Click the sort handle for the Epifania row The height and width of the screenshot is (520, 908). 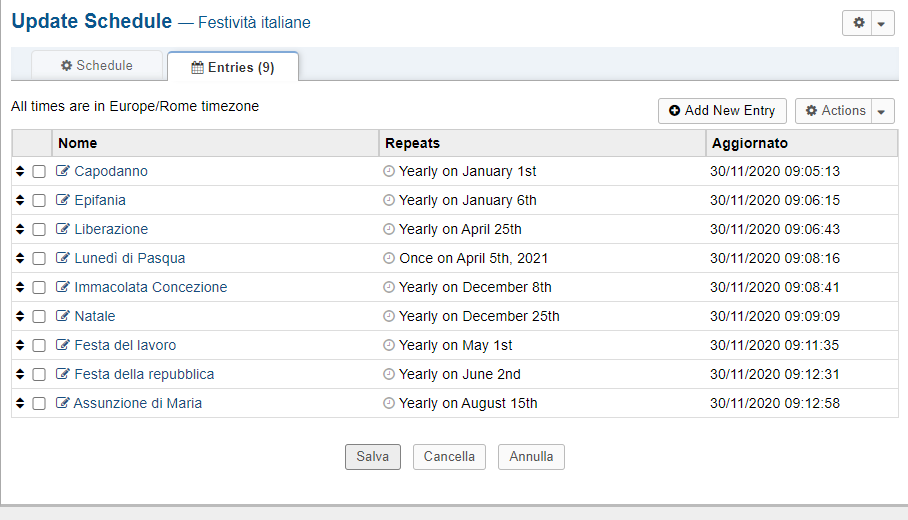point(20,200)
